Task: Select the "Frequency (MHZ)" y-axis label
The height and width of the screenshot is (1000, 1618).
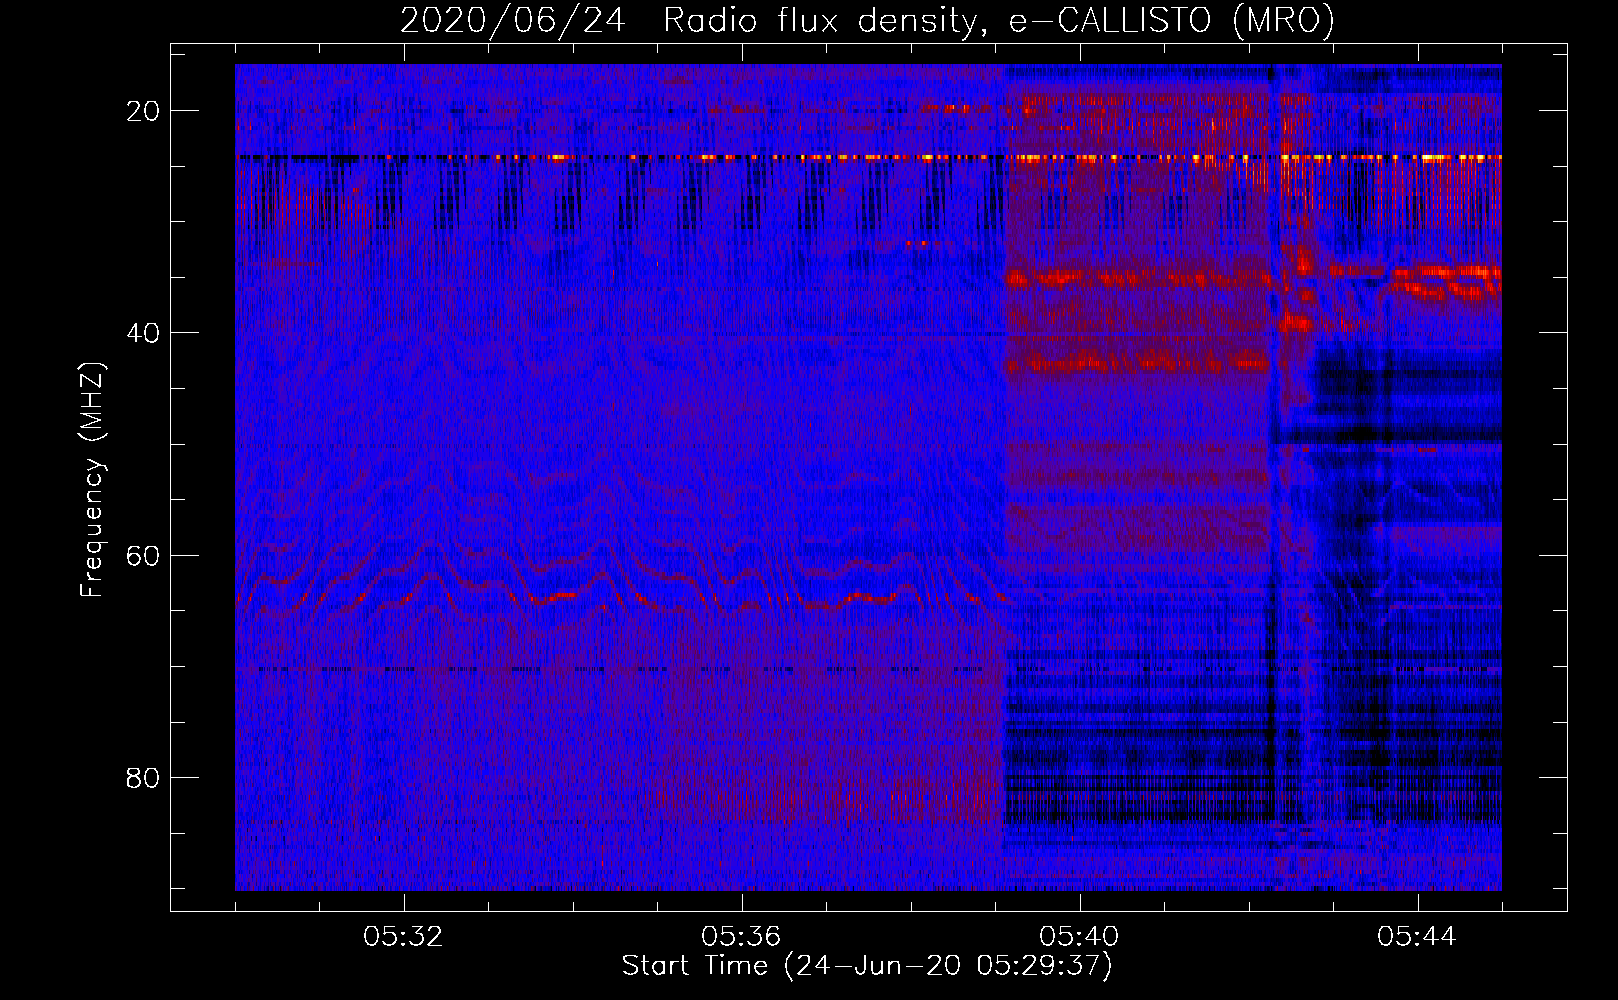Action: 92,480
